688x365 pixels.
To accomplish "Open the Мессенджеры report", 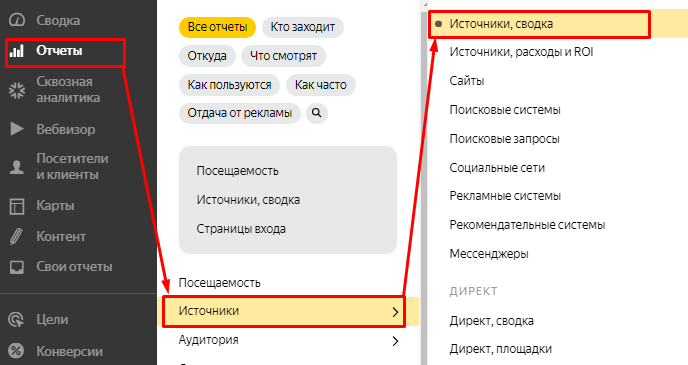I will click(x=489, y=254).
